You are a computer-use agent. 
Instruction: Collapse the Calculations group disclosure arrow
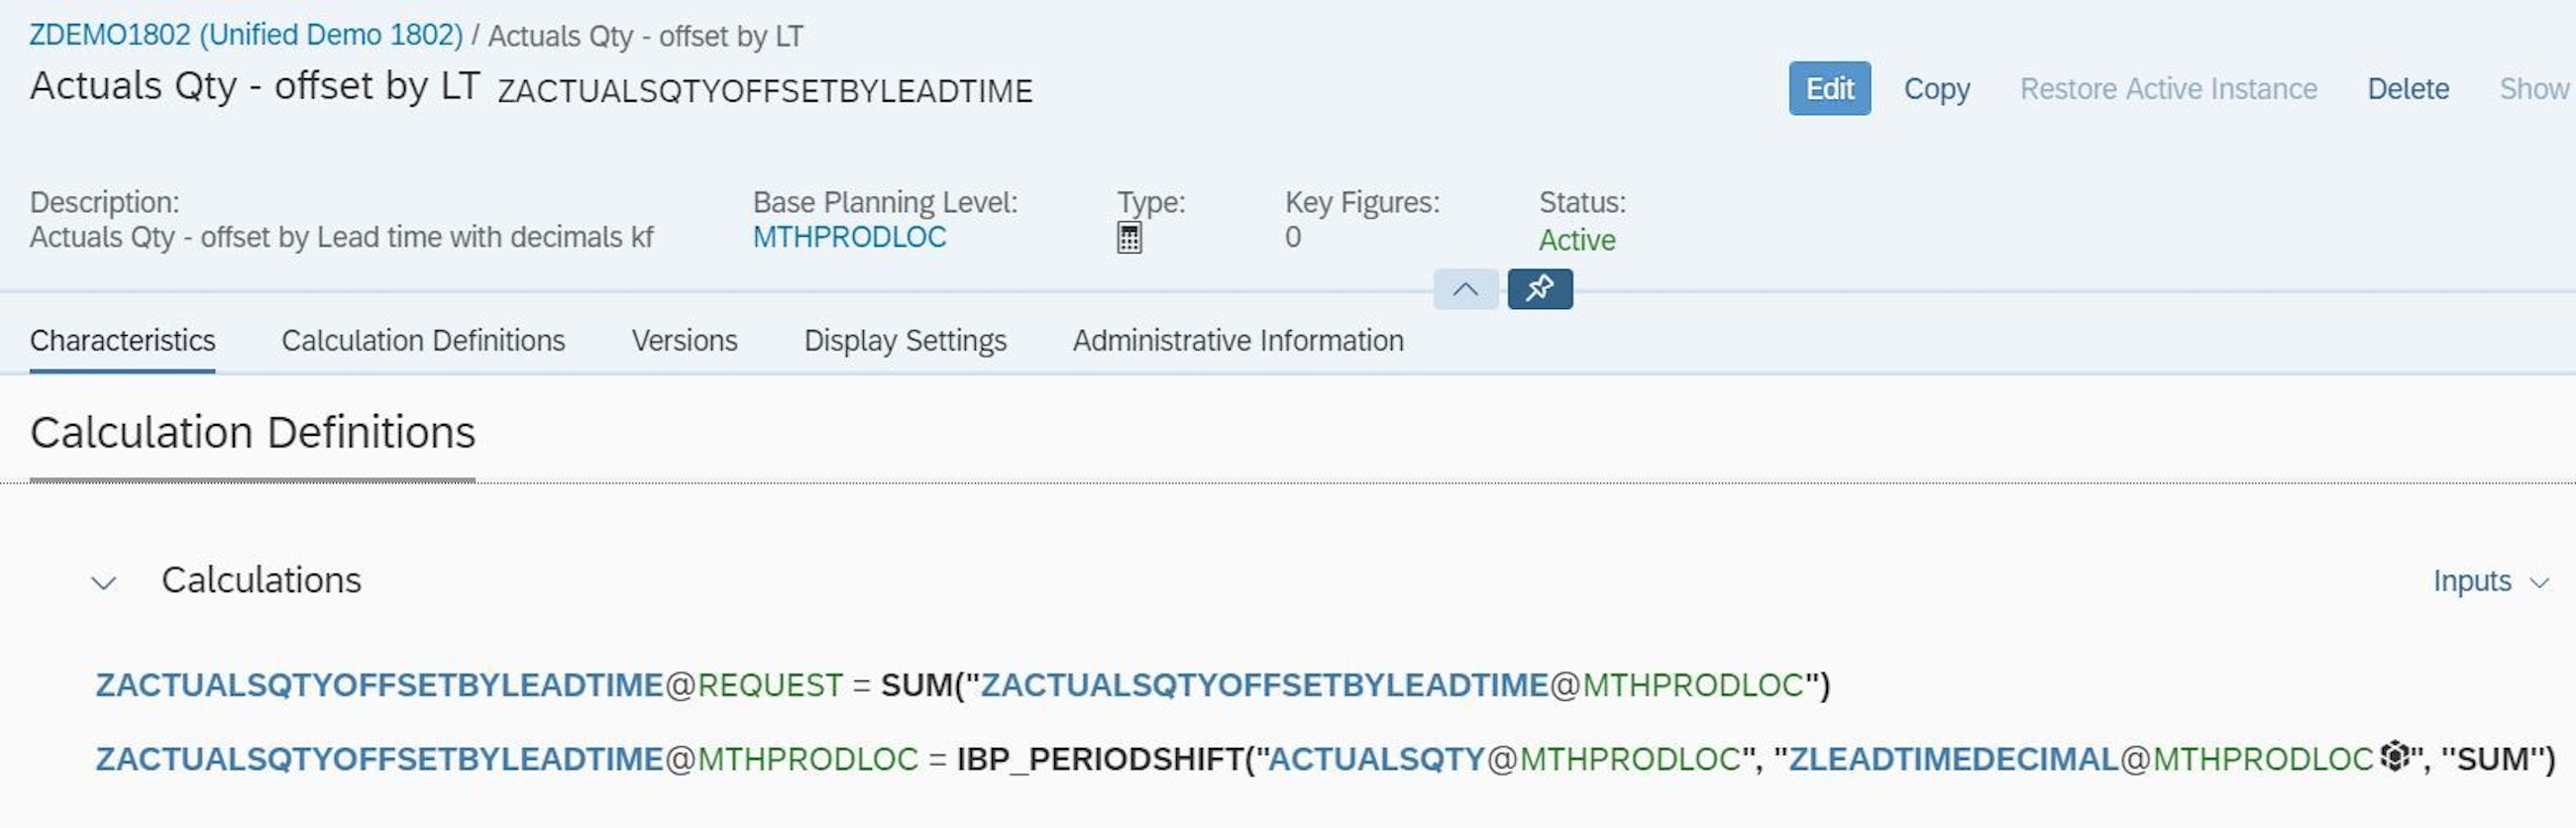(103, 582)
